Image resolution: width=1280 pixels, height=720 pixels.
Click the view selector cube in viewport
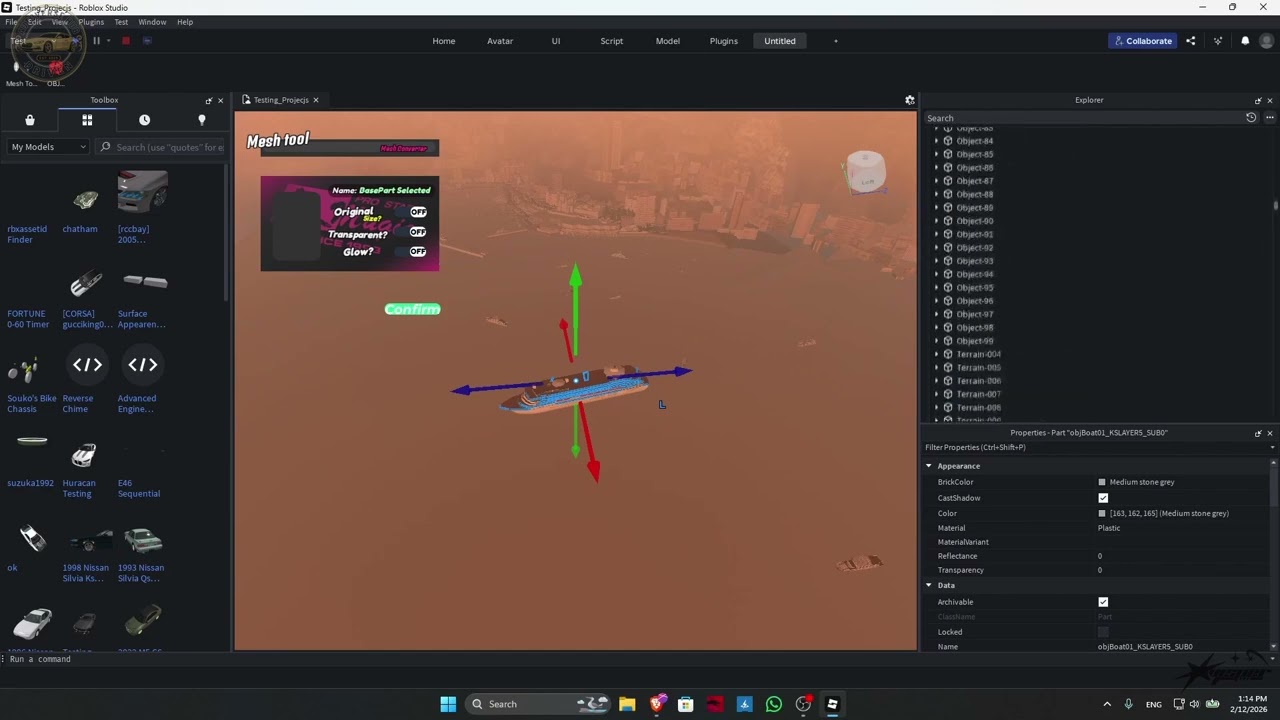coord(865,172)
